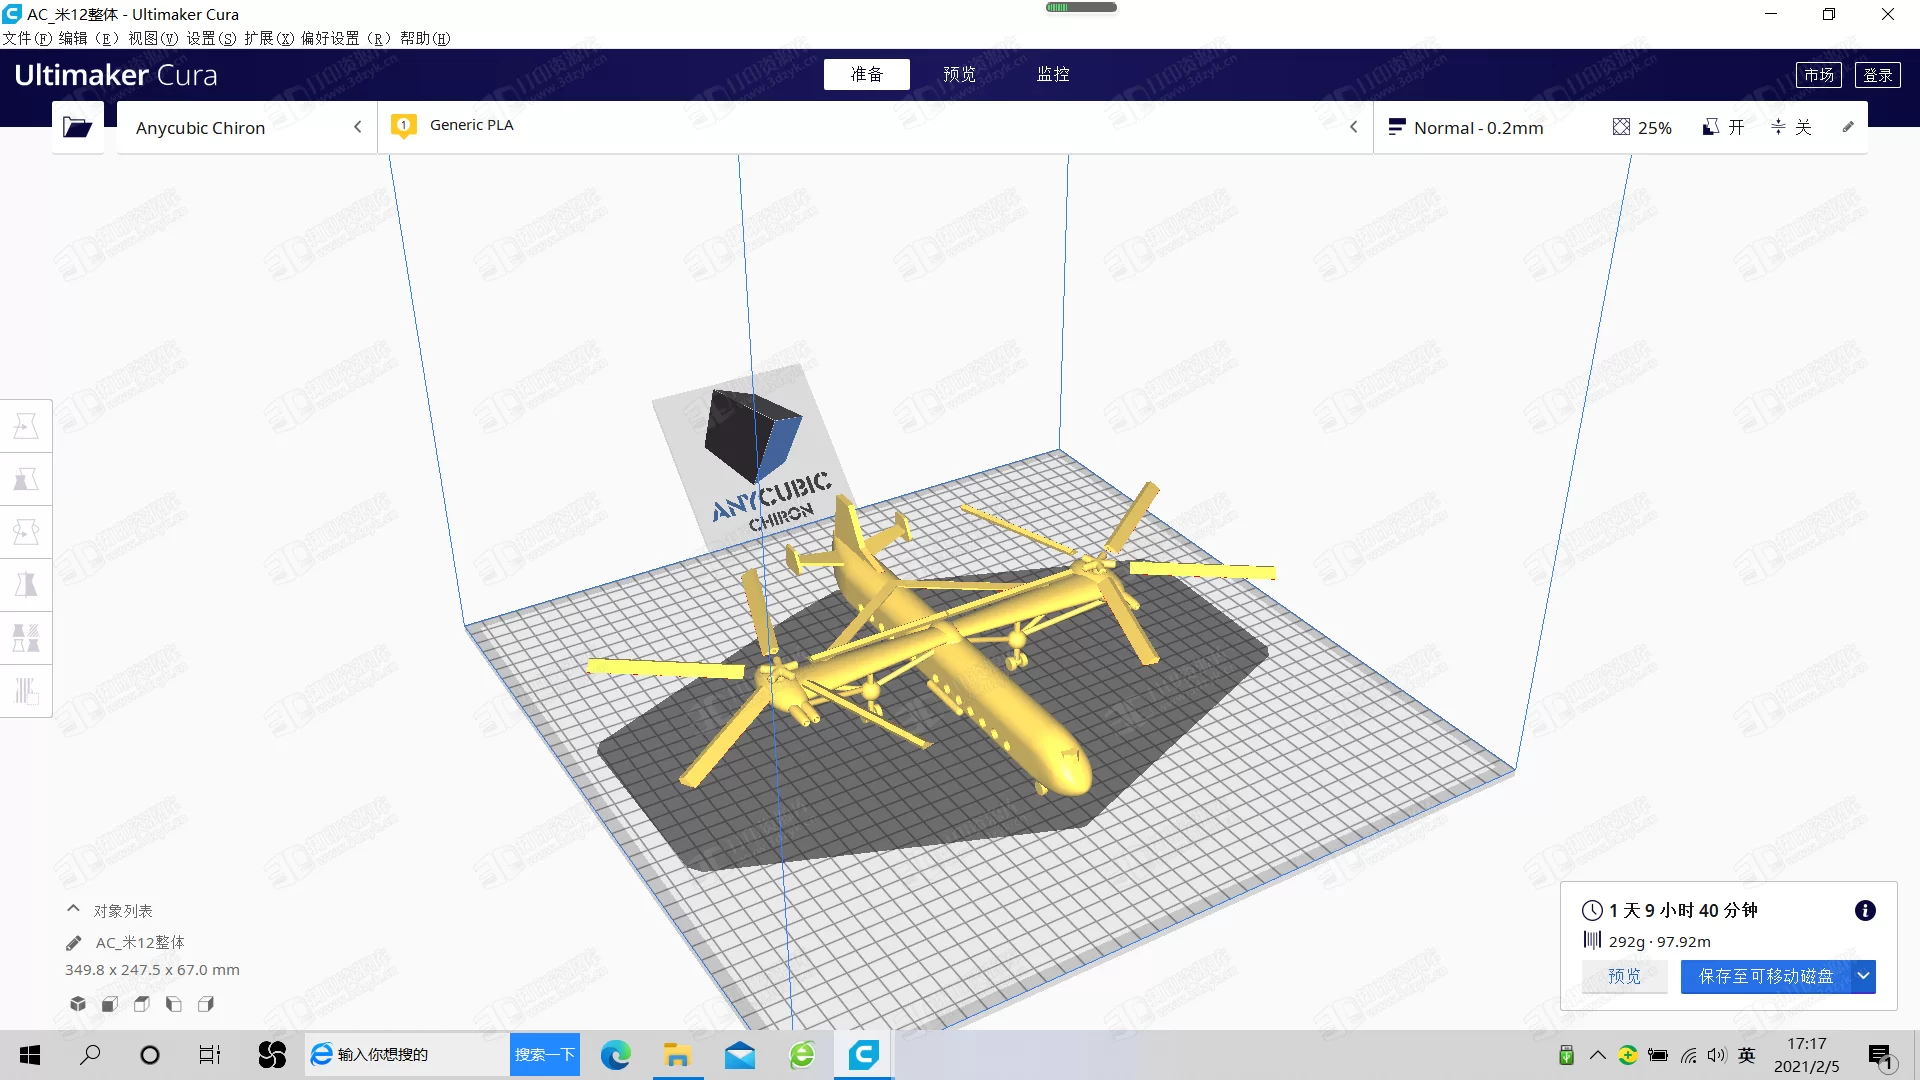Click the print info circle icon

(1865, 911)
